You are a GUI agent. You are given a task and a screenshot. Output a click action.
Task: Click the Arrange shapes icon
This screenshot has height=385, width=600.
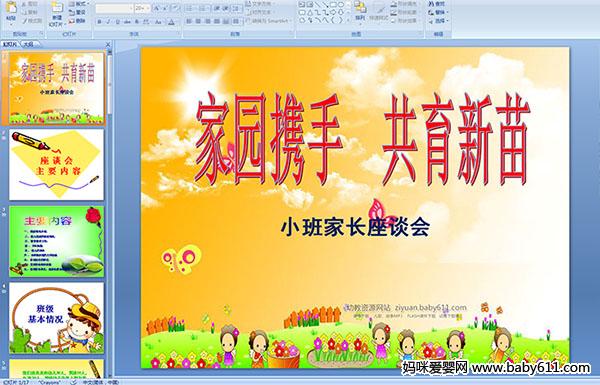point(360,11)
